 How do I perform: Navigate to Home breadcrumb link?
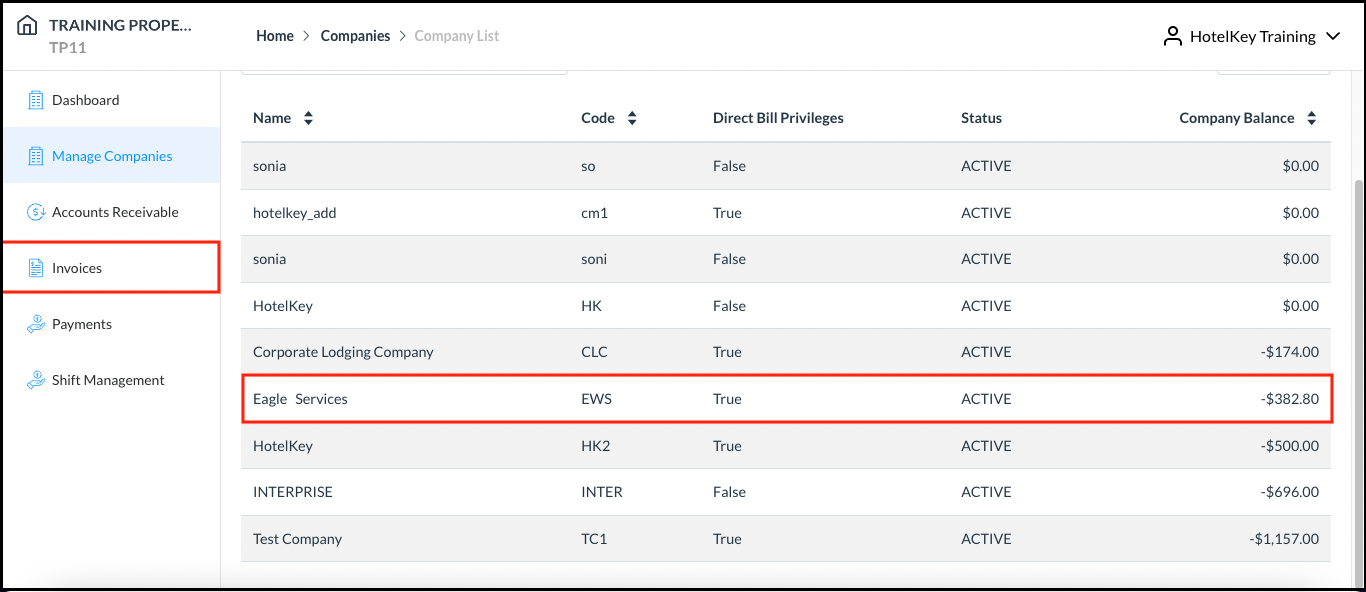click(x=275, y=36)
